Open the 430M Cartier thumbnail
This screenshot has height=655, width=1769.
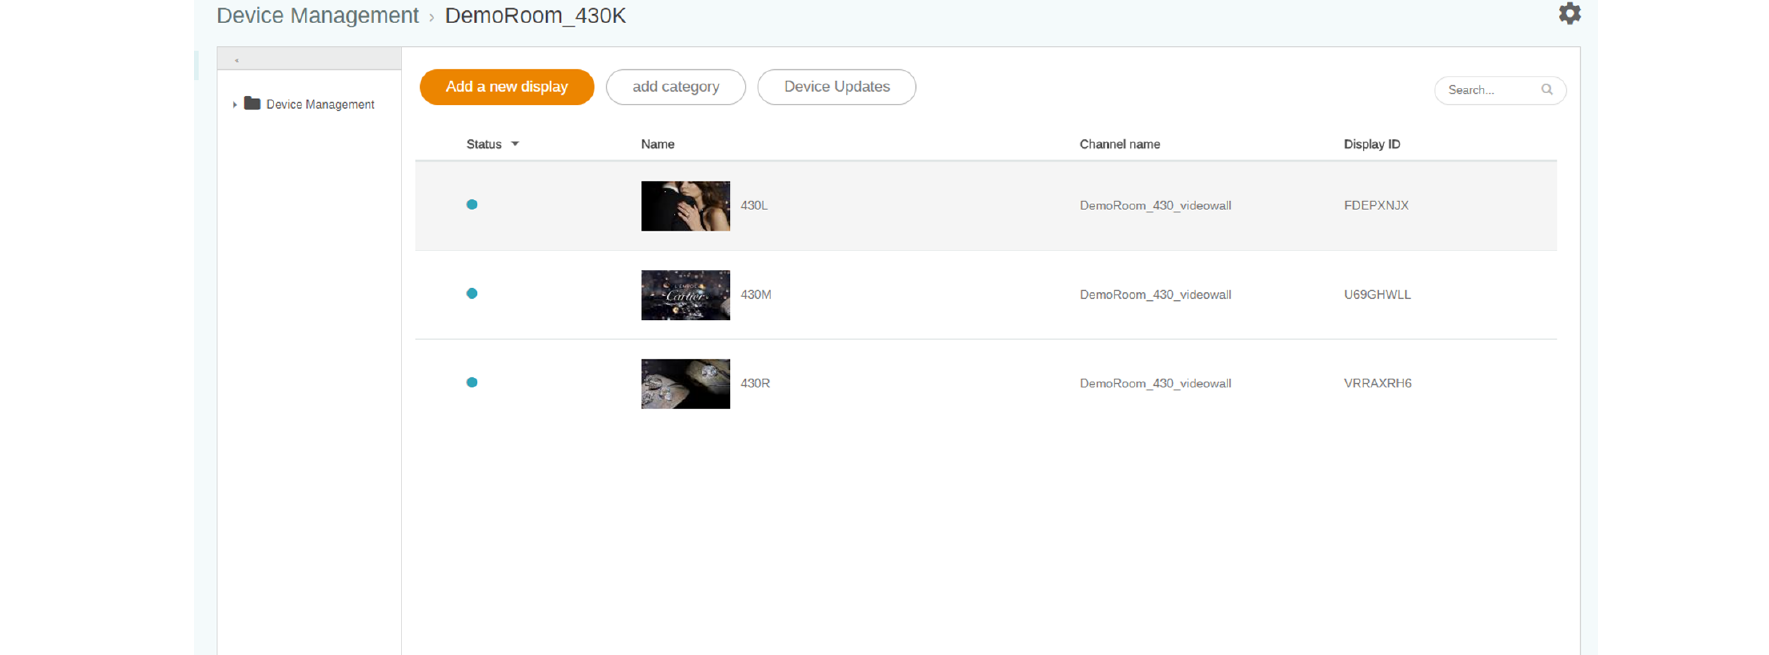pyautogui.click(x=685, y=295)
